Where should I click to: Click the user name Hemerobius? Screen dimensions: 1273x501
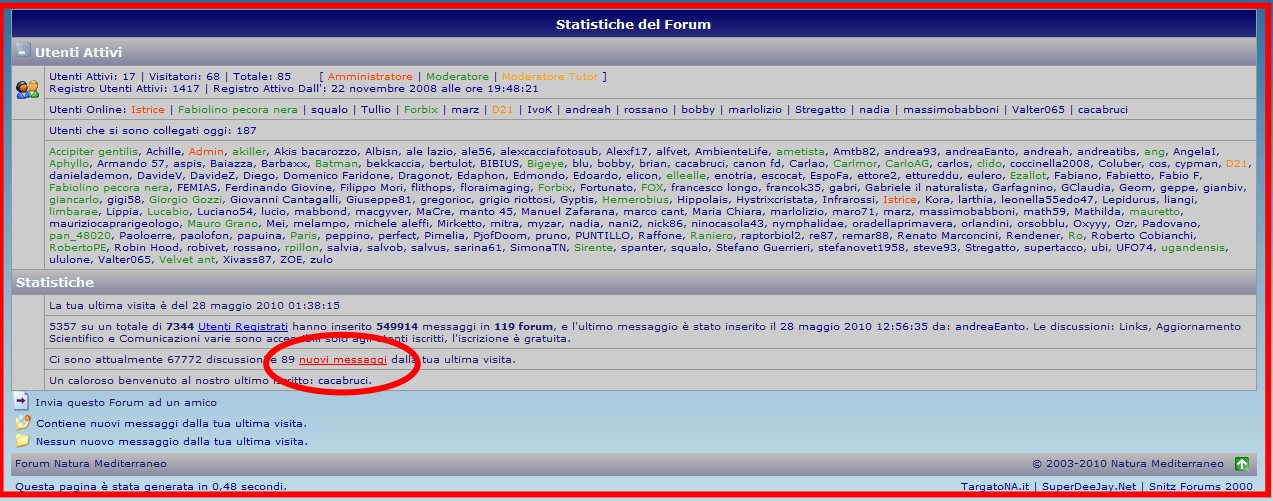(x=635, y=198)
